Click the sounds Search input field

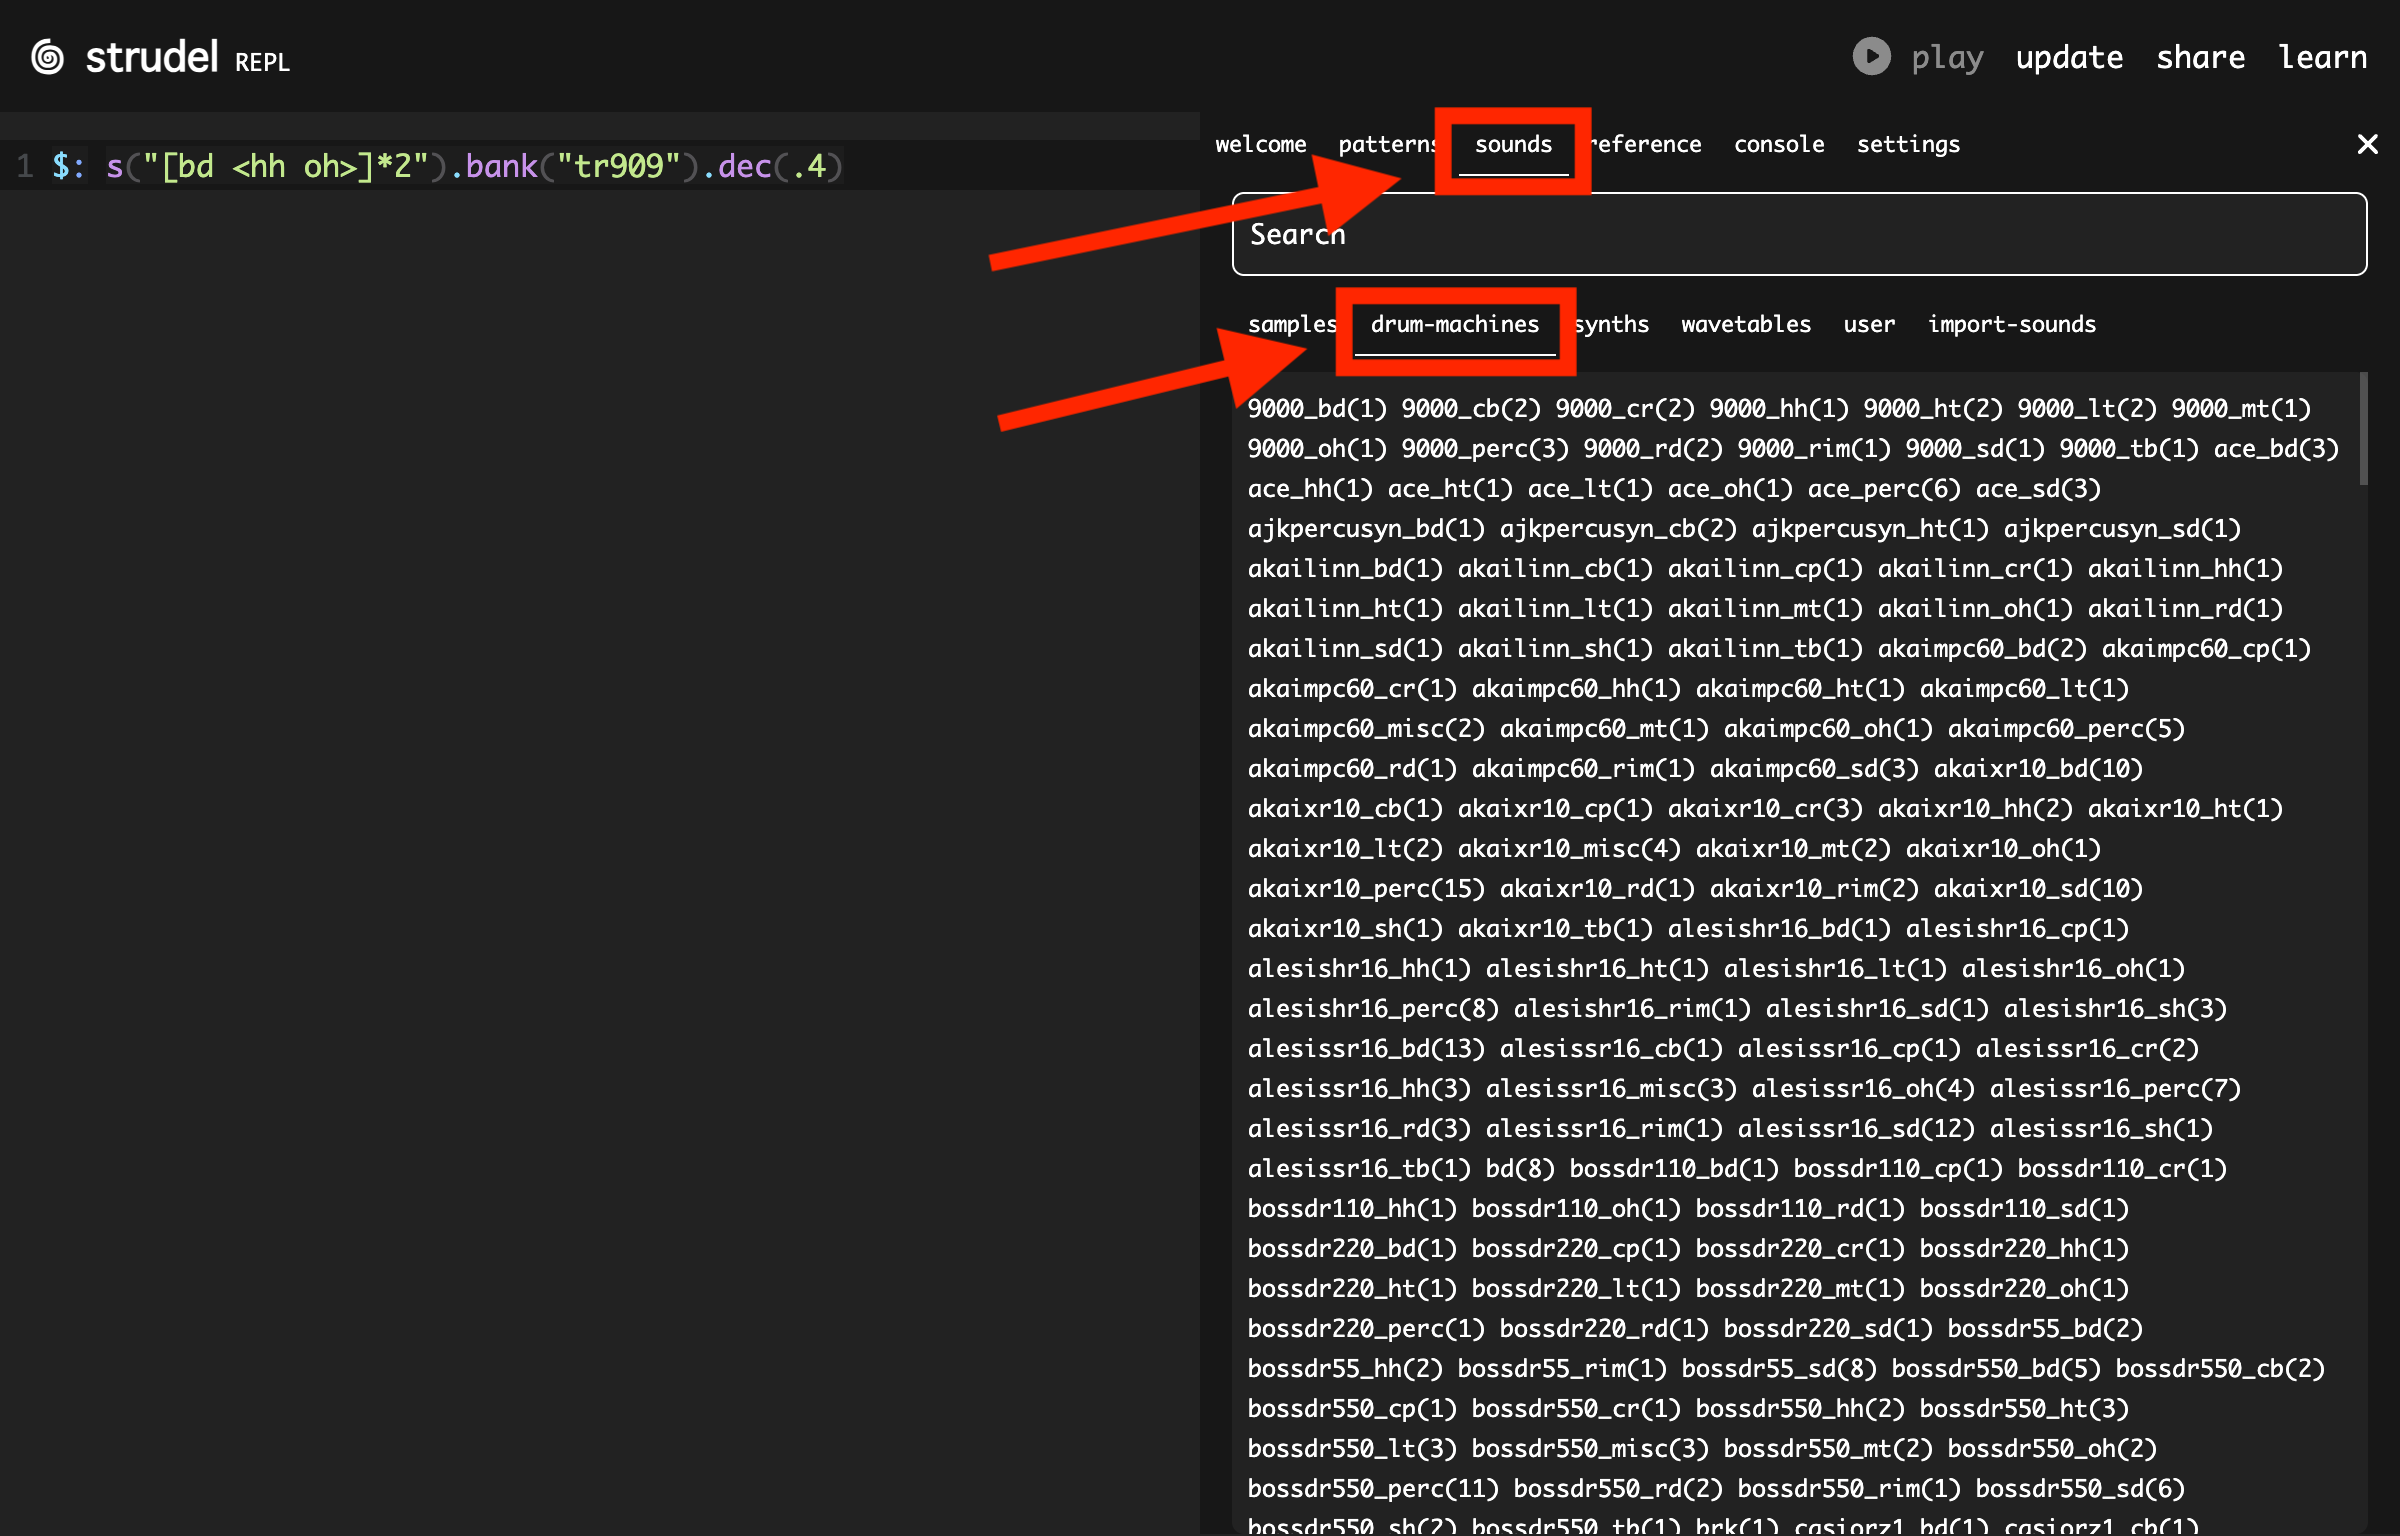point(1798,234)
